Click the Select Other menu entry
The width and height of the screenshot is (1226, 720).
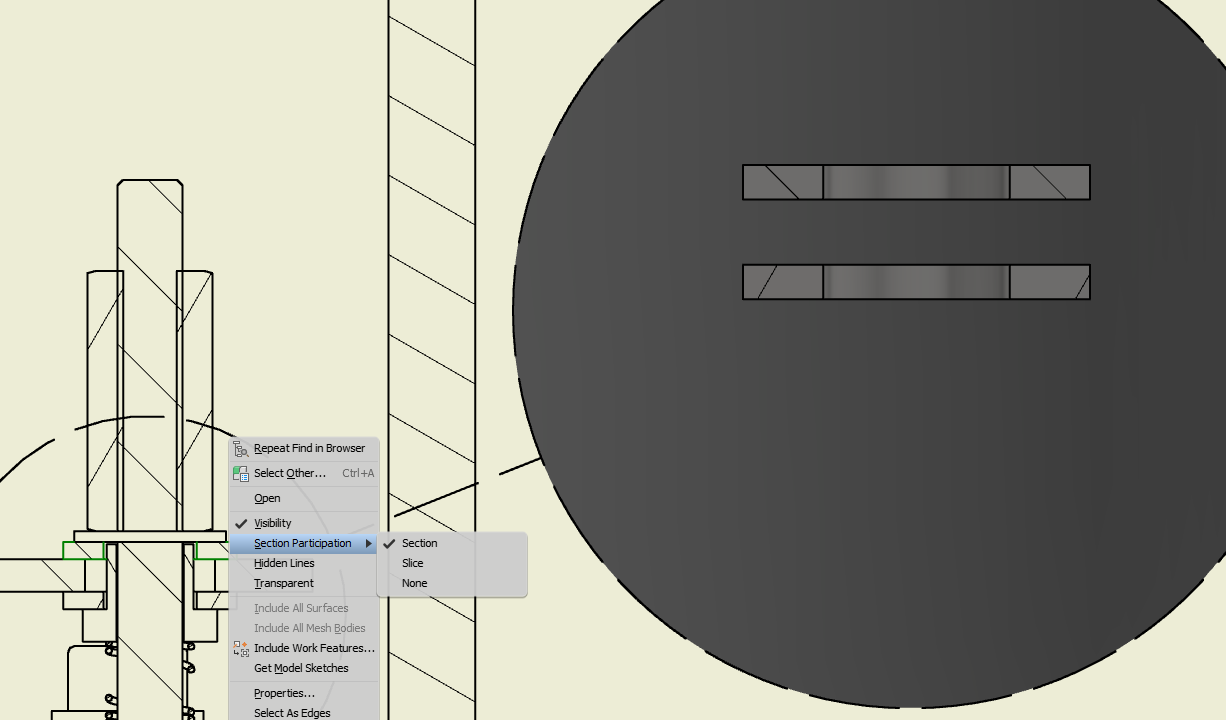289,473
